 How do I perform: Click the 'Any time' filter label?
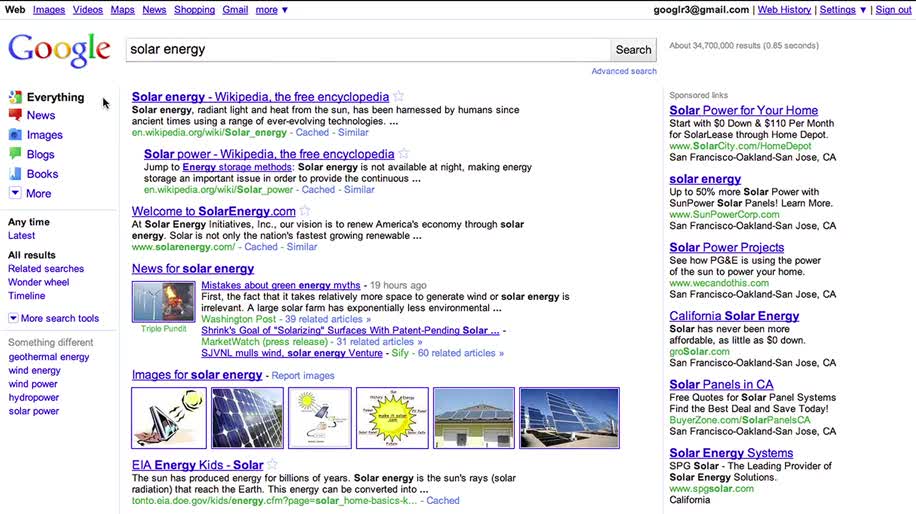[29, 222]
